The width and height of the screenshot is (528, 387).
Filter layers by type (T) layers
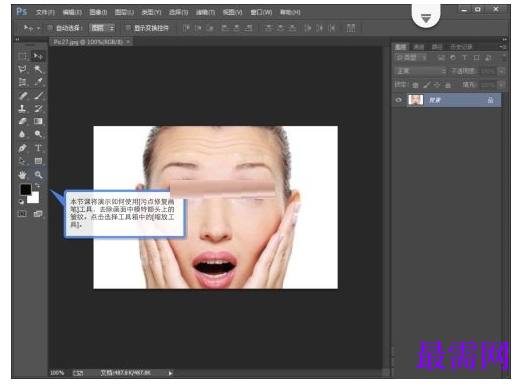(464, 58)
